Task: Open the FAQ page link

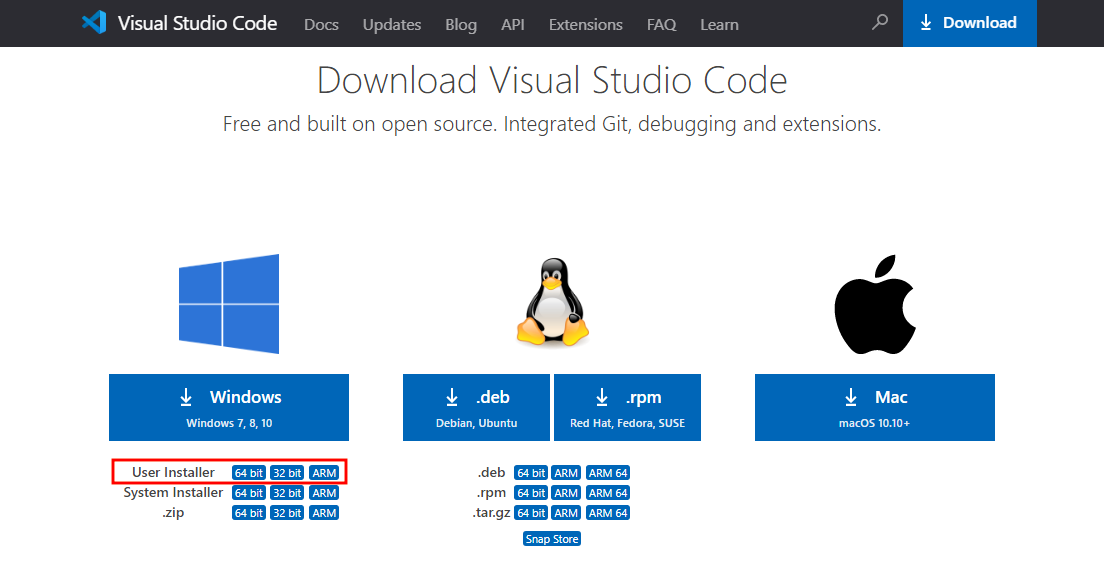Action: tap(661, 24)
